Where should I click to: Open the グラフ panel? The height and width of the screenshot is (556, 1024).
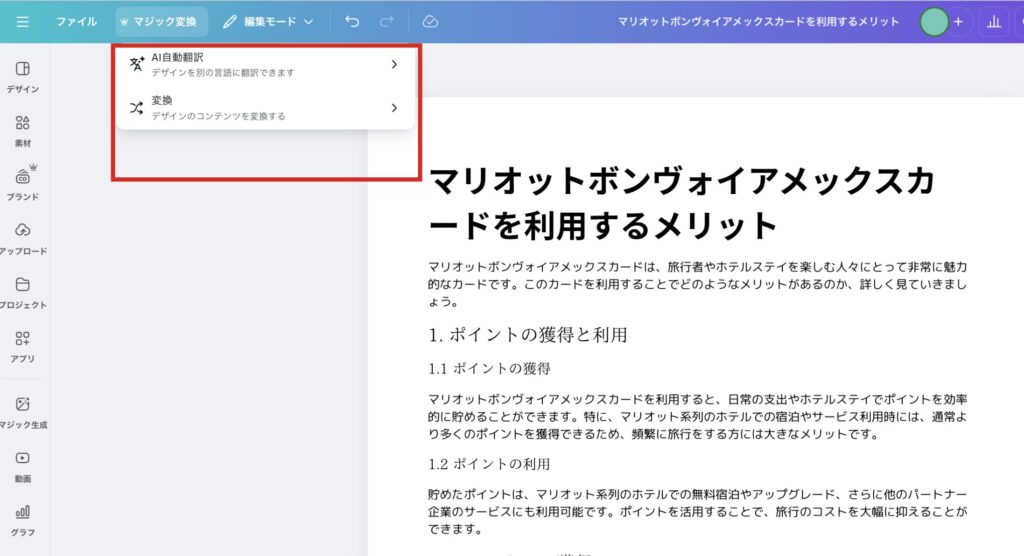[23, 521]
